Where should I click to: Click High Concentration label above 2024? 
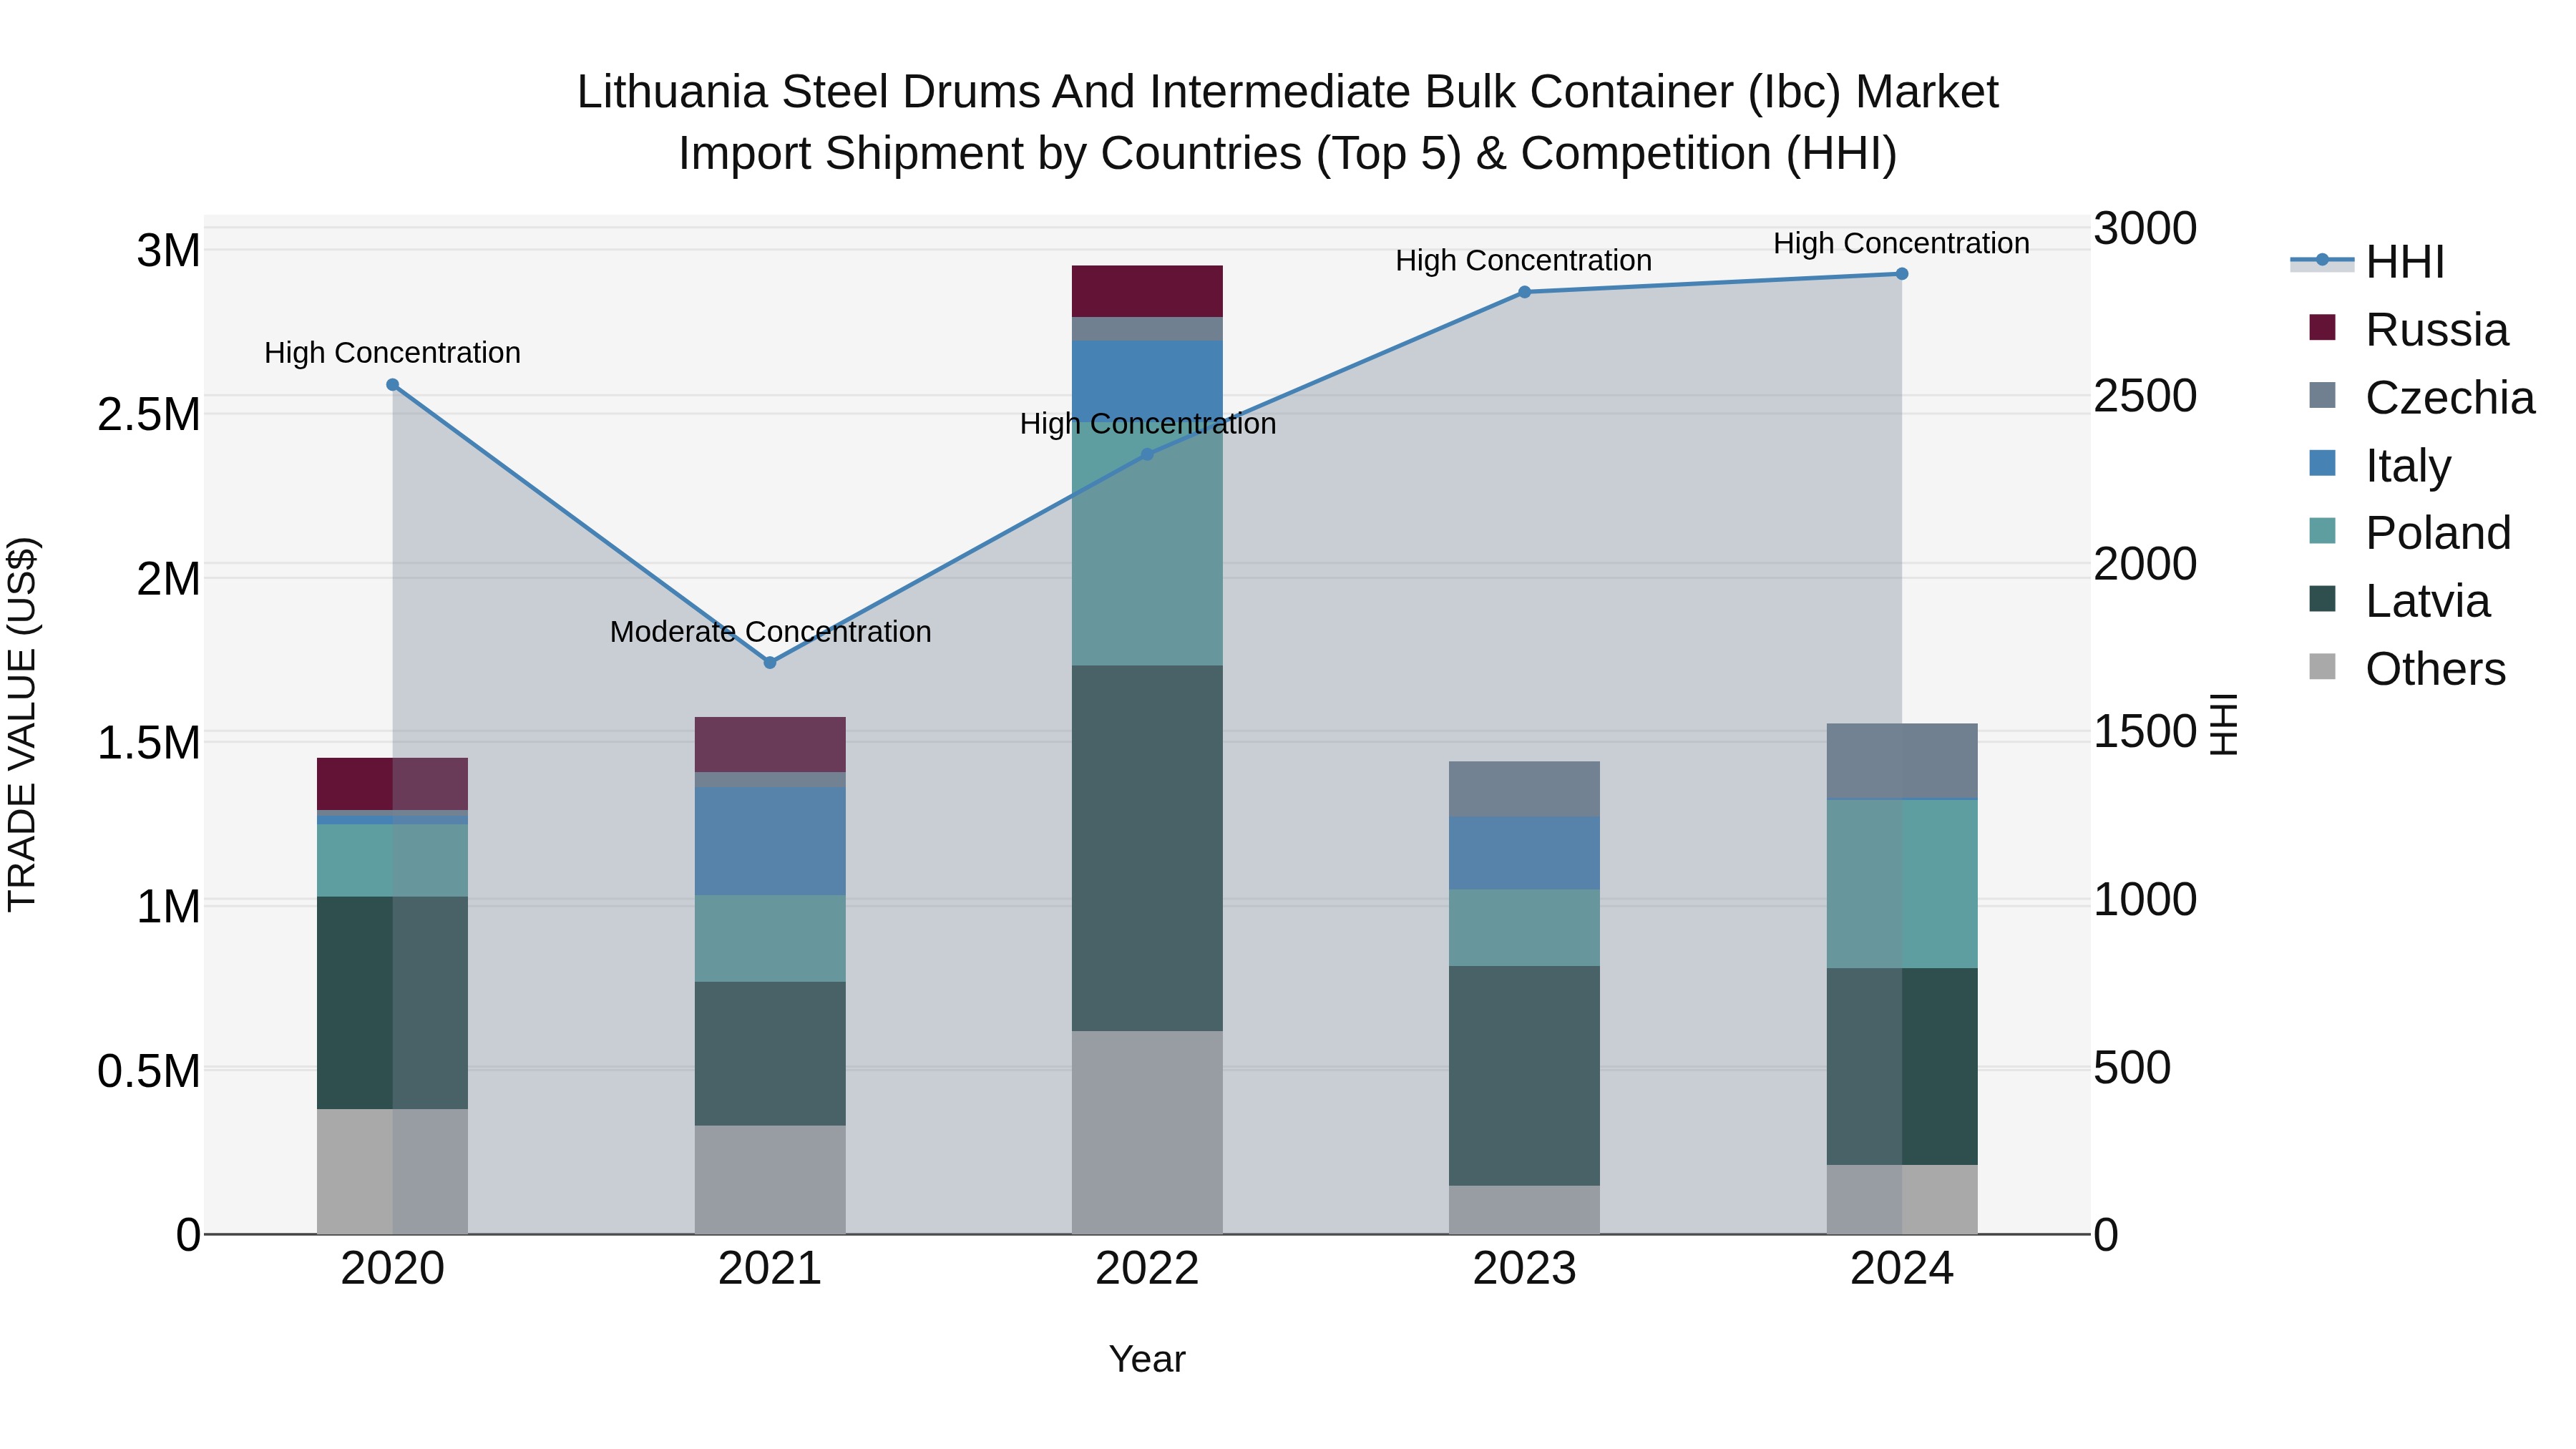[1901, 243]
